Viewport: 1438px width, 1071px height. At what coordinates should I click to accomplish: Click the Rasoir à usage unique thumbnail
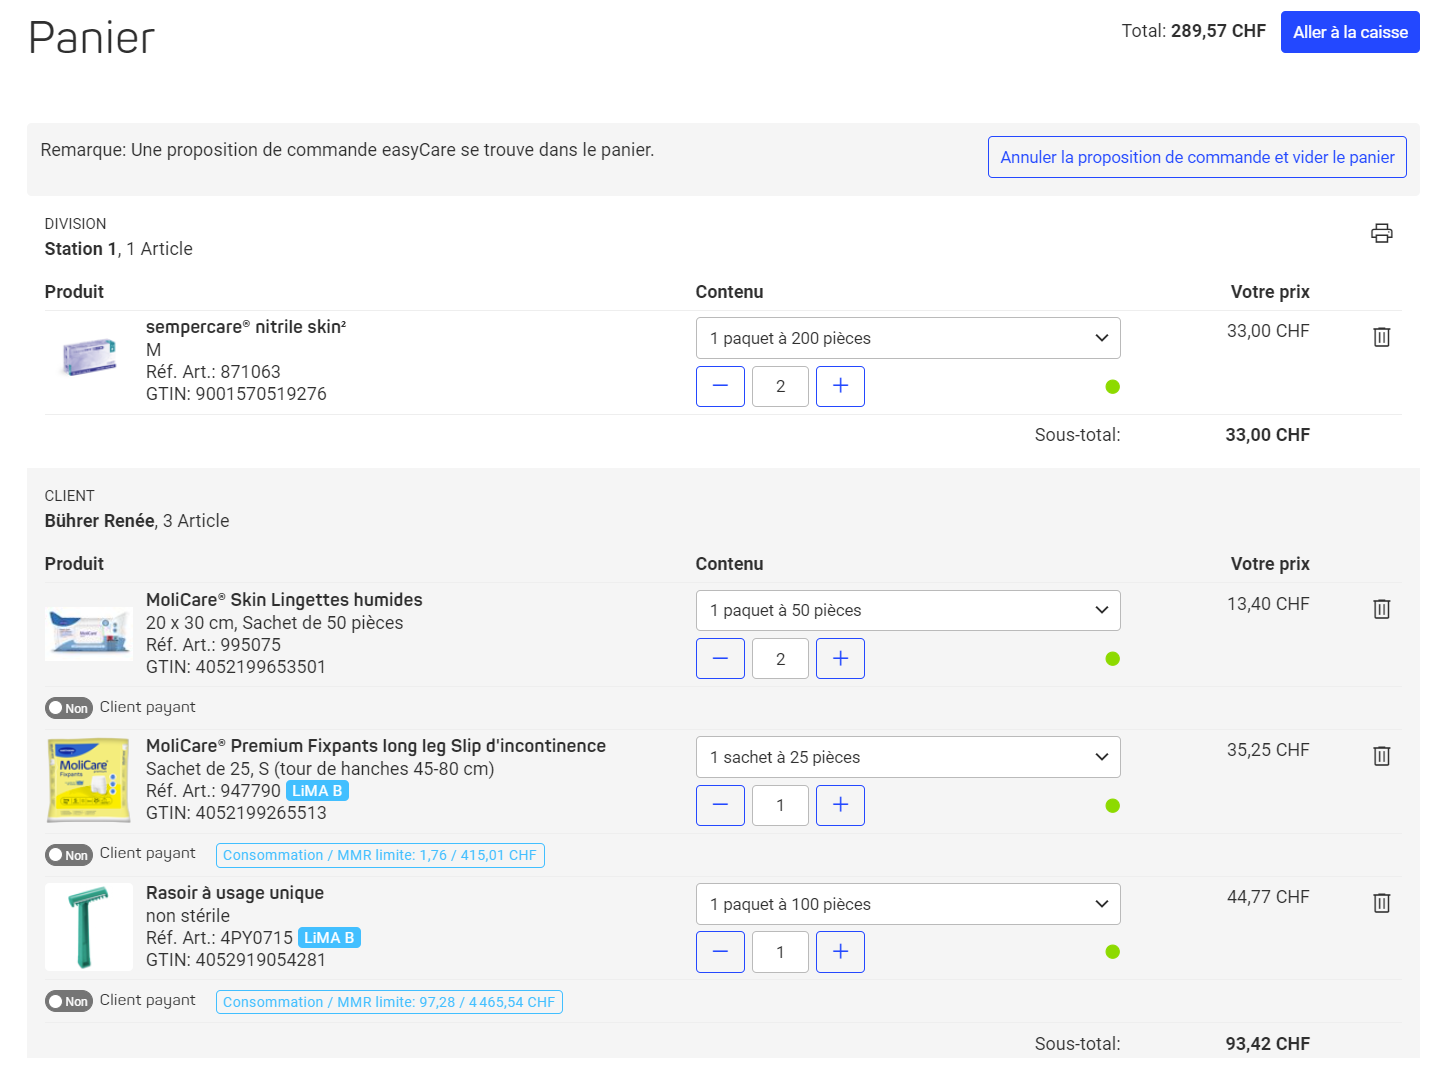pos(89,927)
